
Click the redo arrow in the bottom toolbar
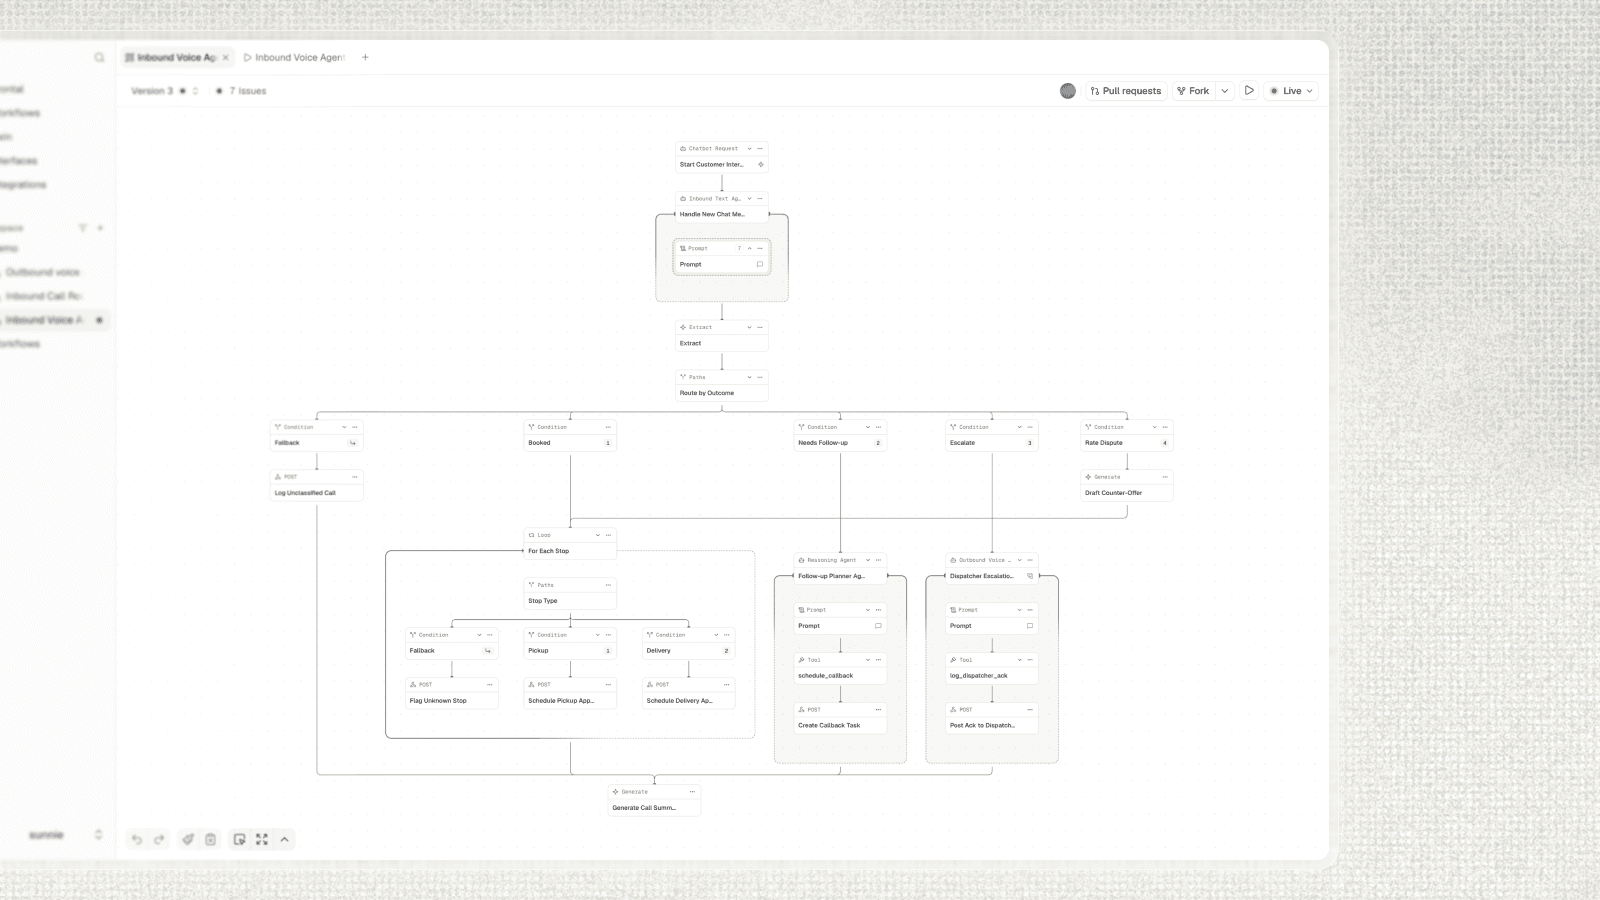point(159,839)
